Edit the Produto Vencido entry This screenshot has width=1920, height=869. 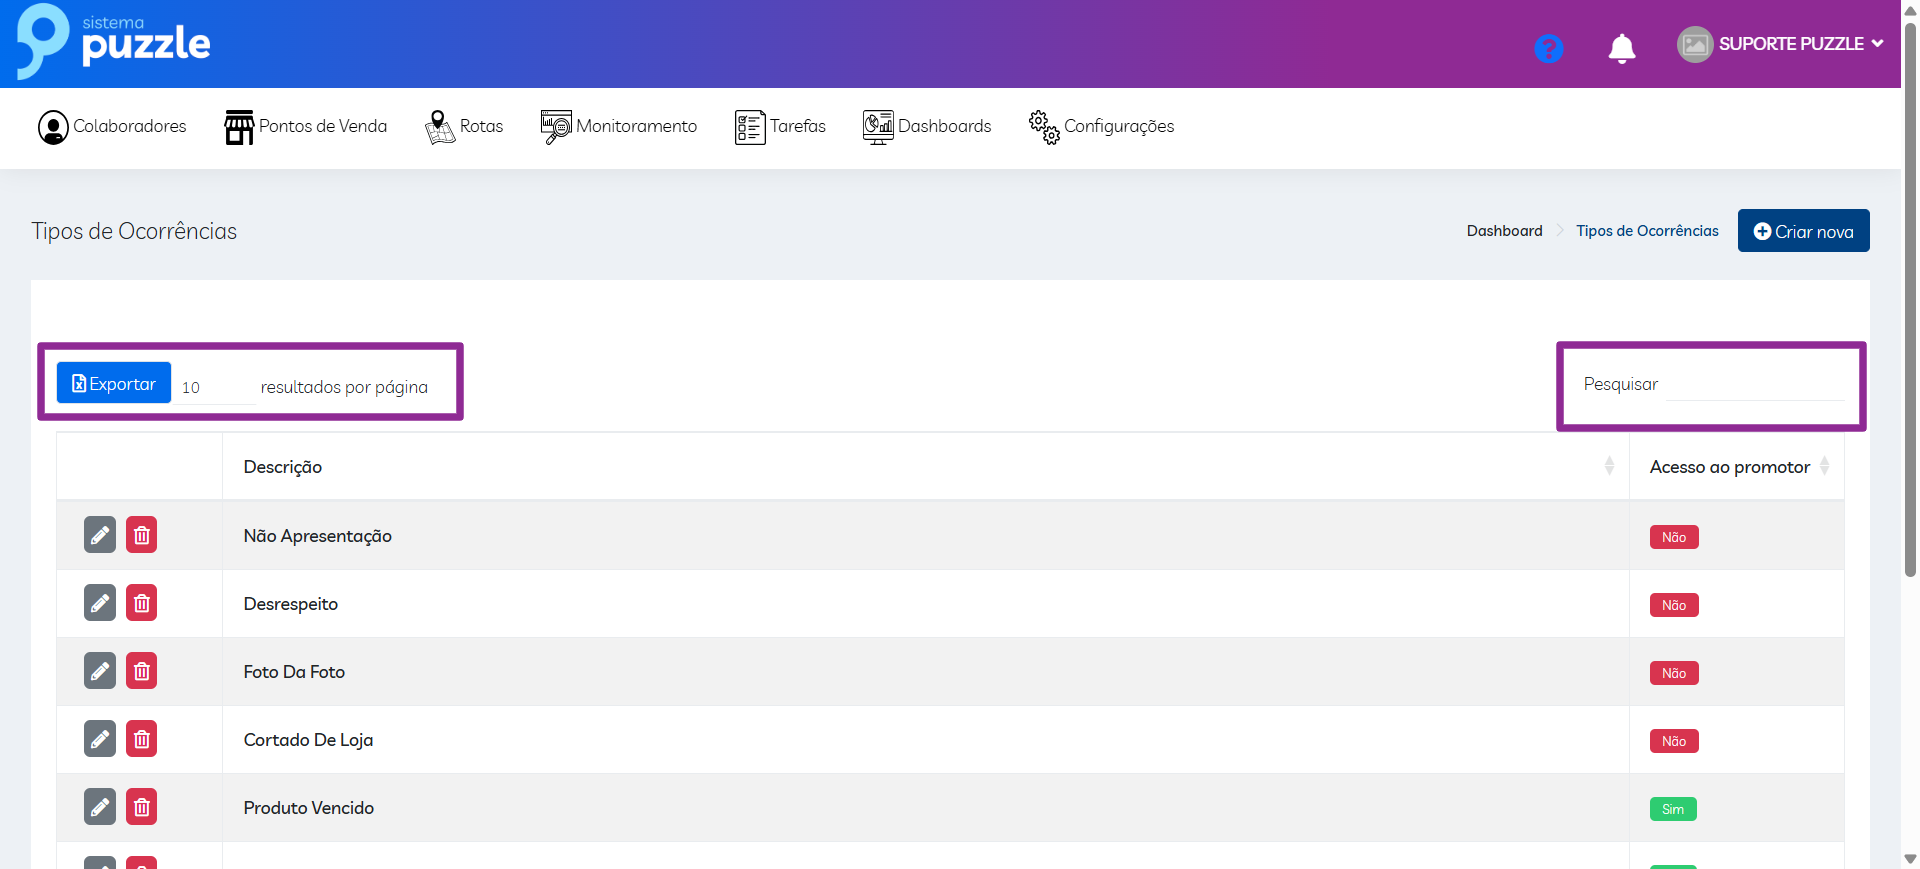coord(100,807)
